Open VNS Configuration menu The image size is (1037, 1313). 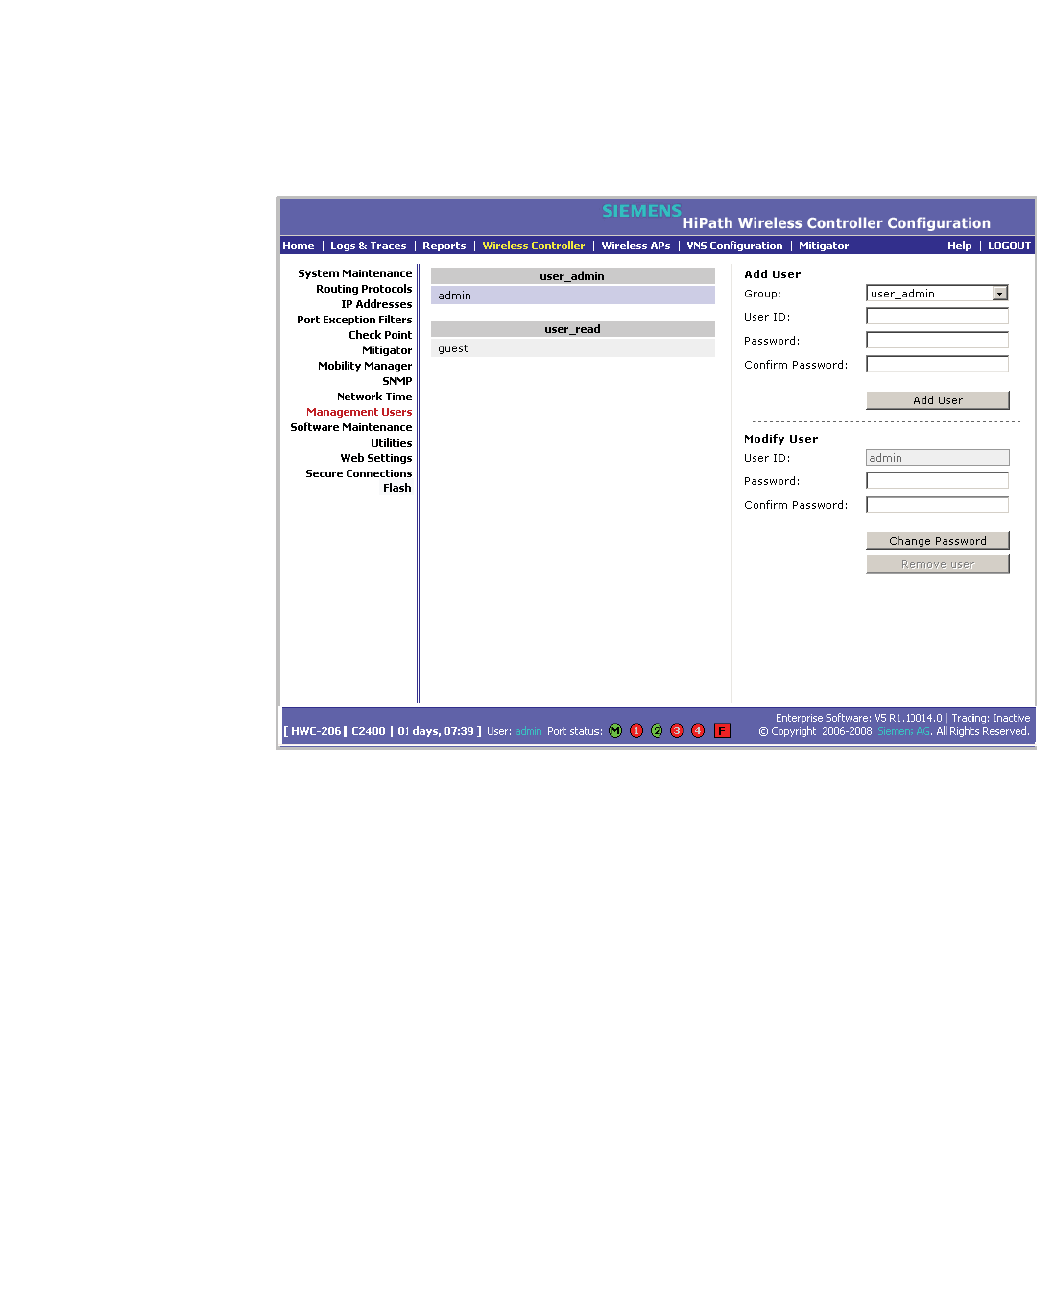click(x=734, y=246)
